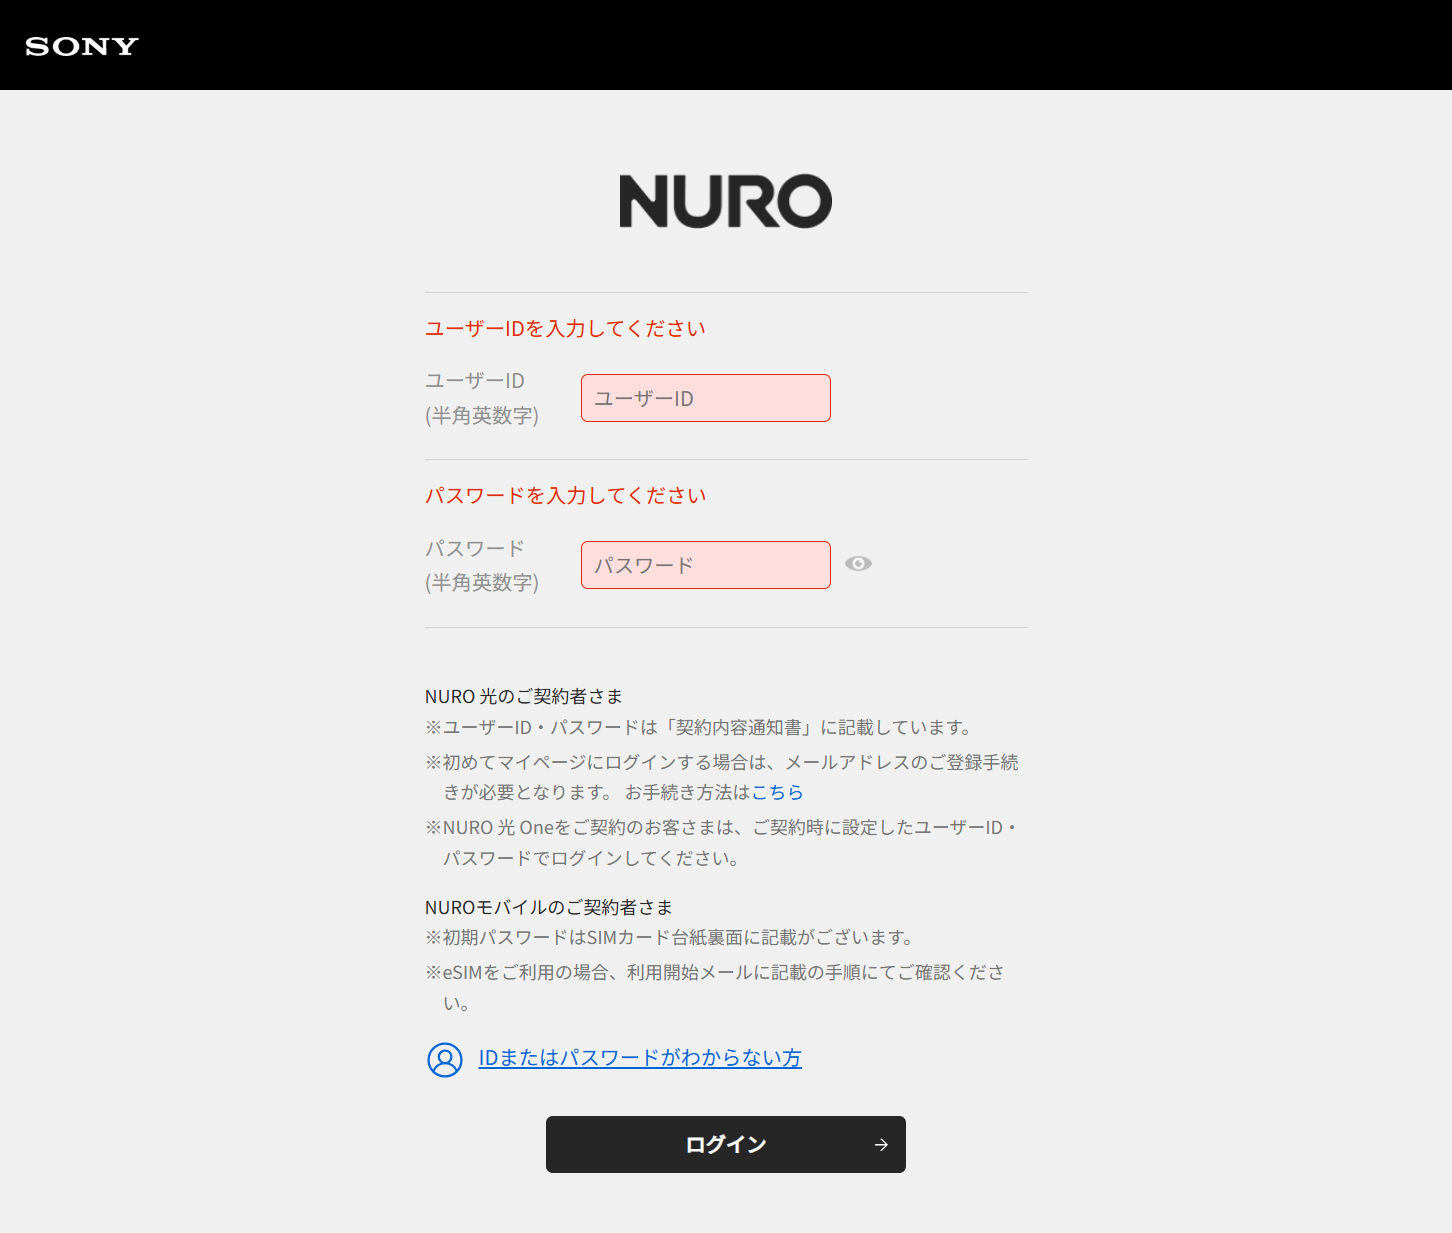Click SONY brand mark top left
This screenshot has width=1452, height=1233.
81,45
